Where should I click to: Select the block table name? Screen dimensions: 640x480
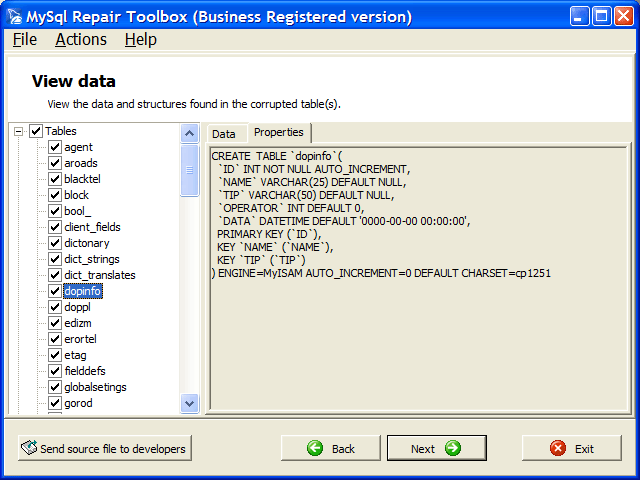pyautogui.click(x=76, y=195)
